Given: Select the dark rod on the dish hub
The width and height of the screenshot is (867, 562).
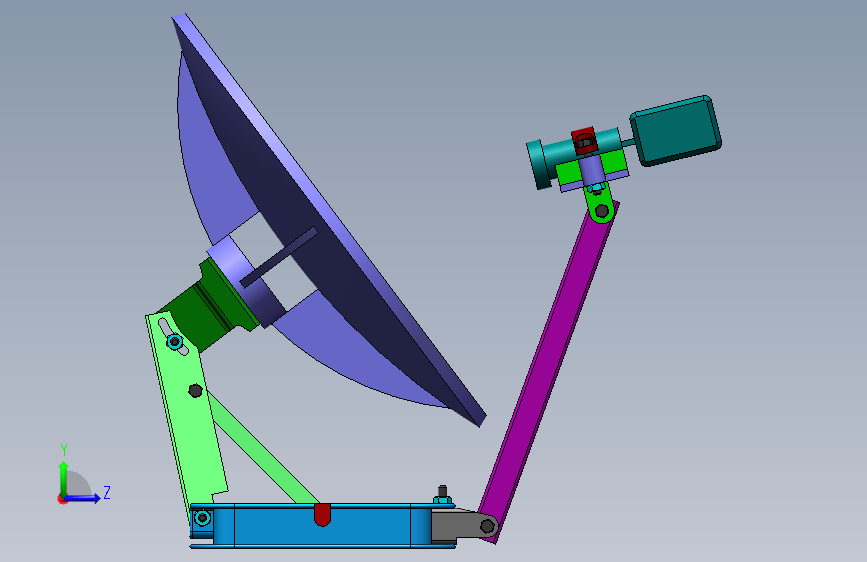Looking at the screenshot, I should (279, 257).
